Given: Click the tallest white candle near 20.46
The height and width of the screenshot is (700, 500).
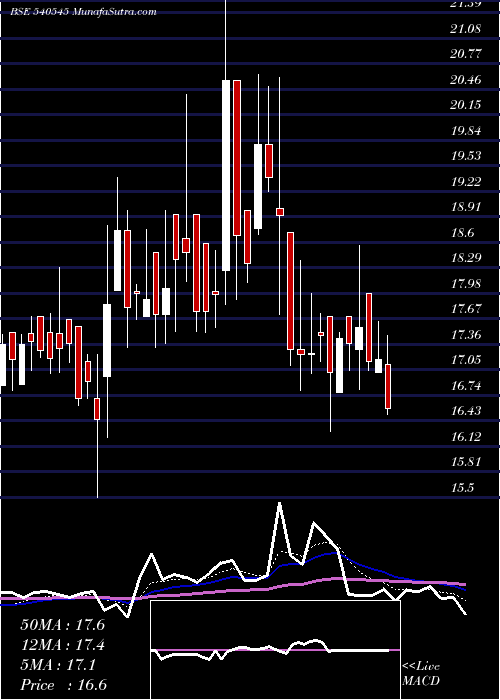Looking at the screenshot, I should click(x=226, y=175).
